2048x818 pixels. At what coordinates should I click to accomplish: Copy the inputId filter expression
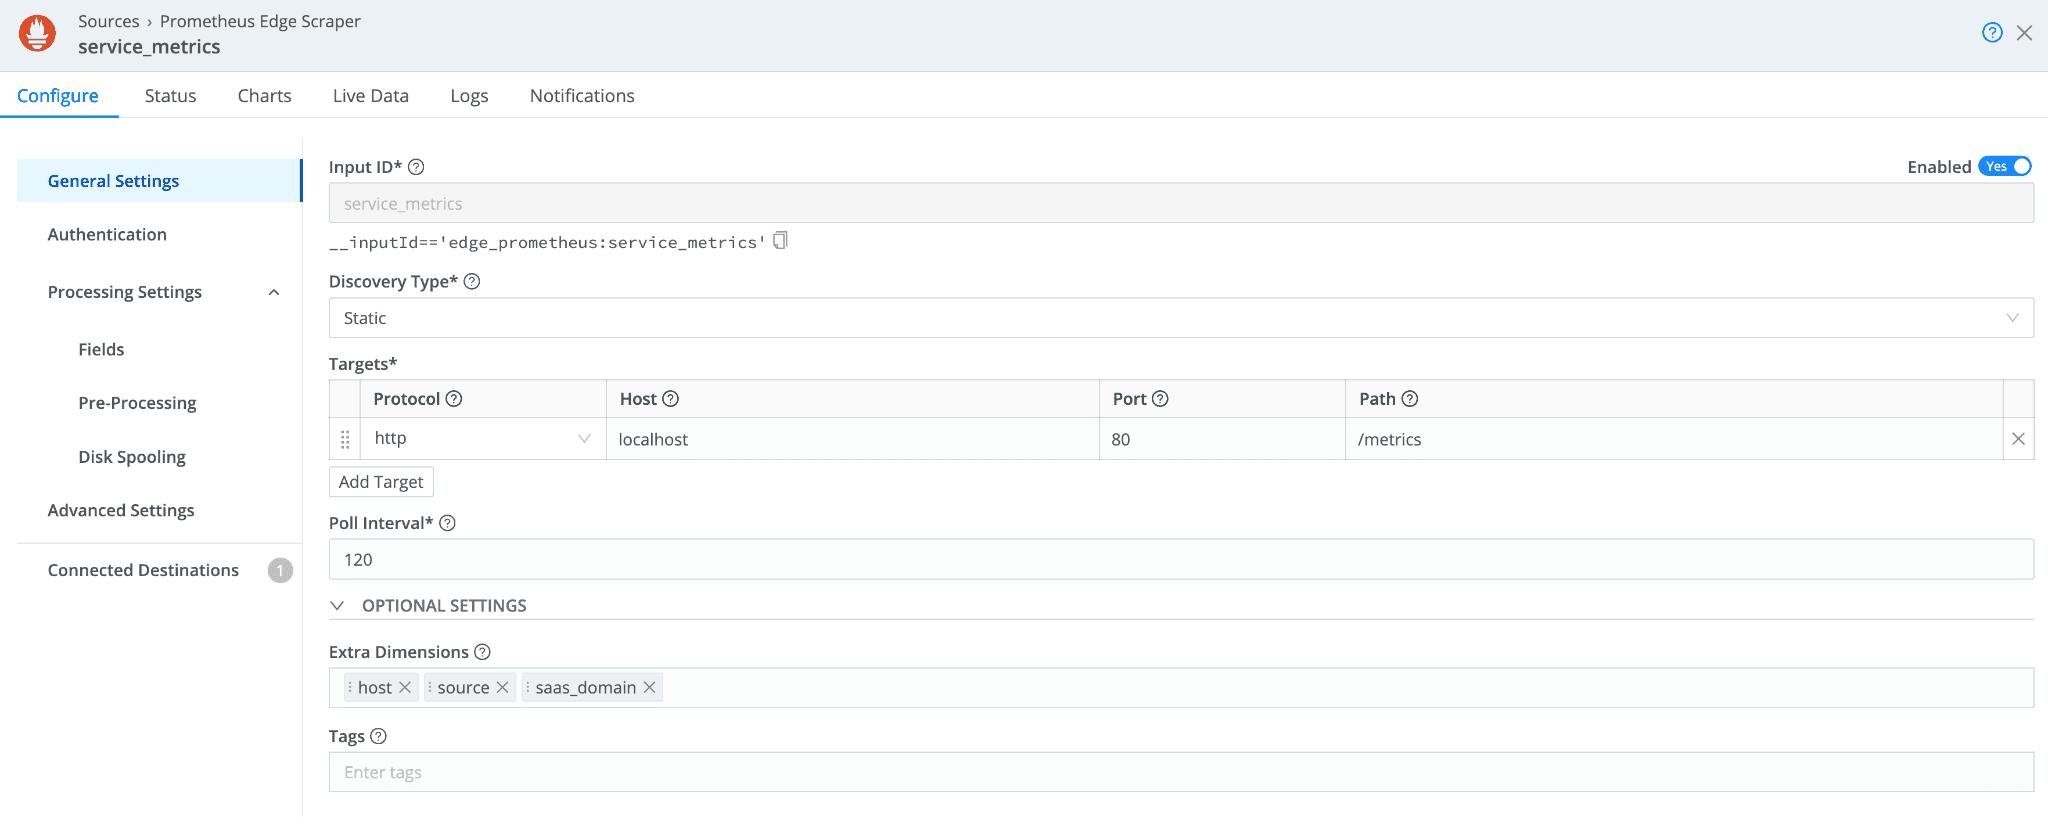[x=781, y=241]
